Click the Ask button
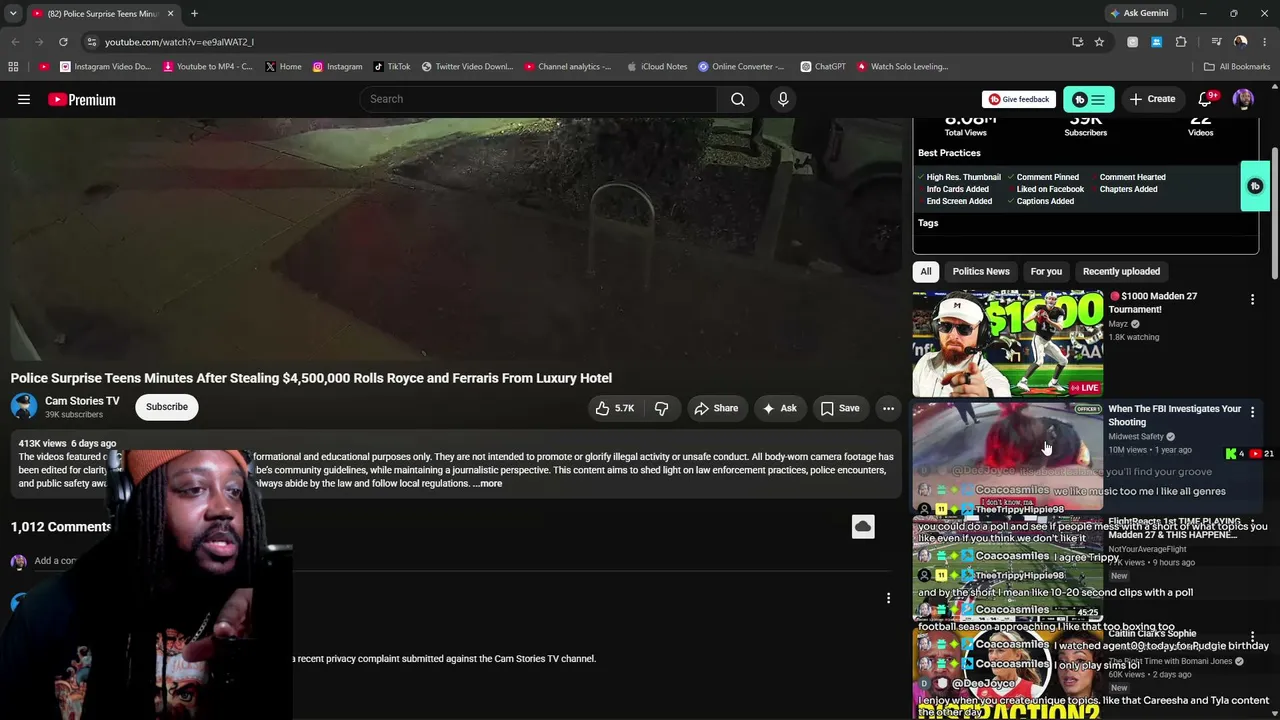1280x720 pixels. pos(779,408)
